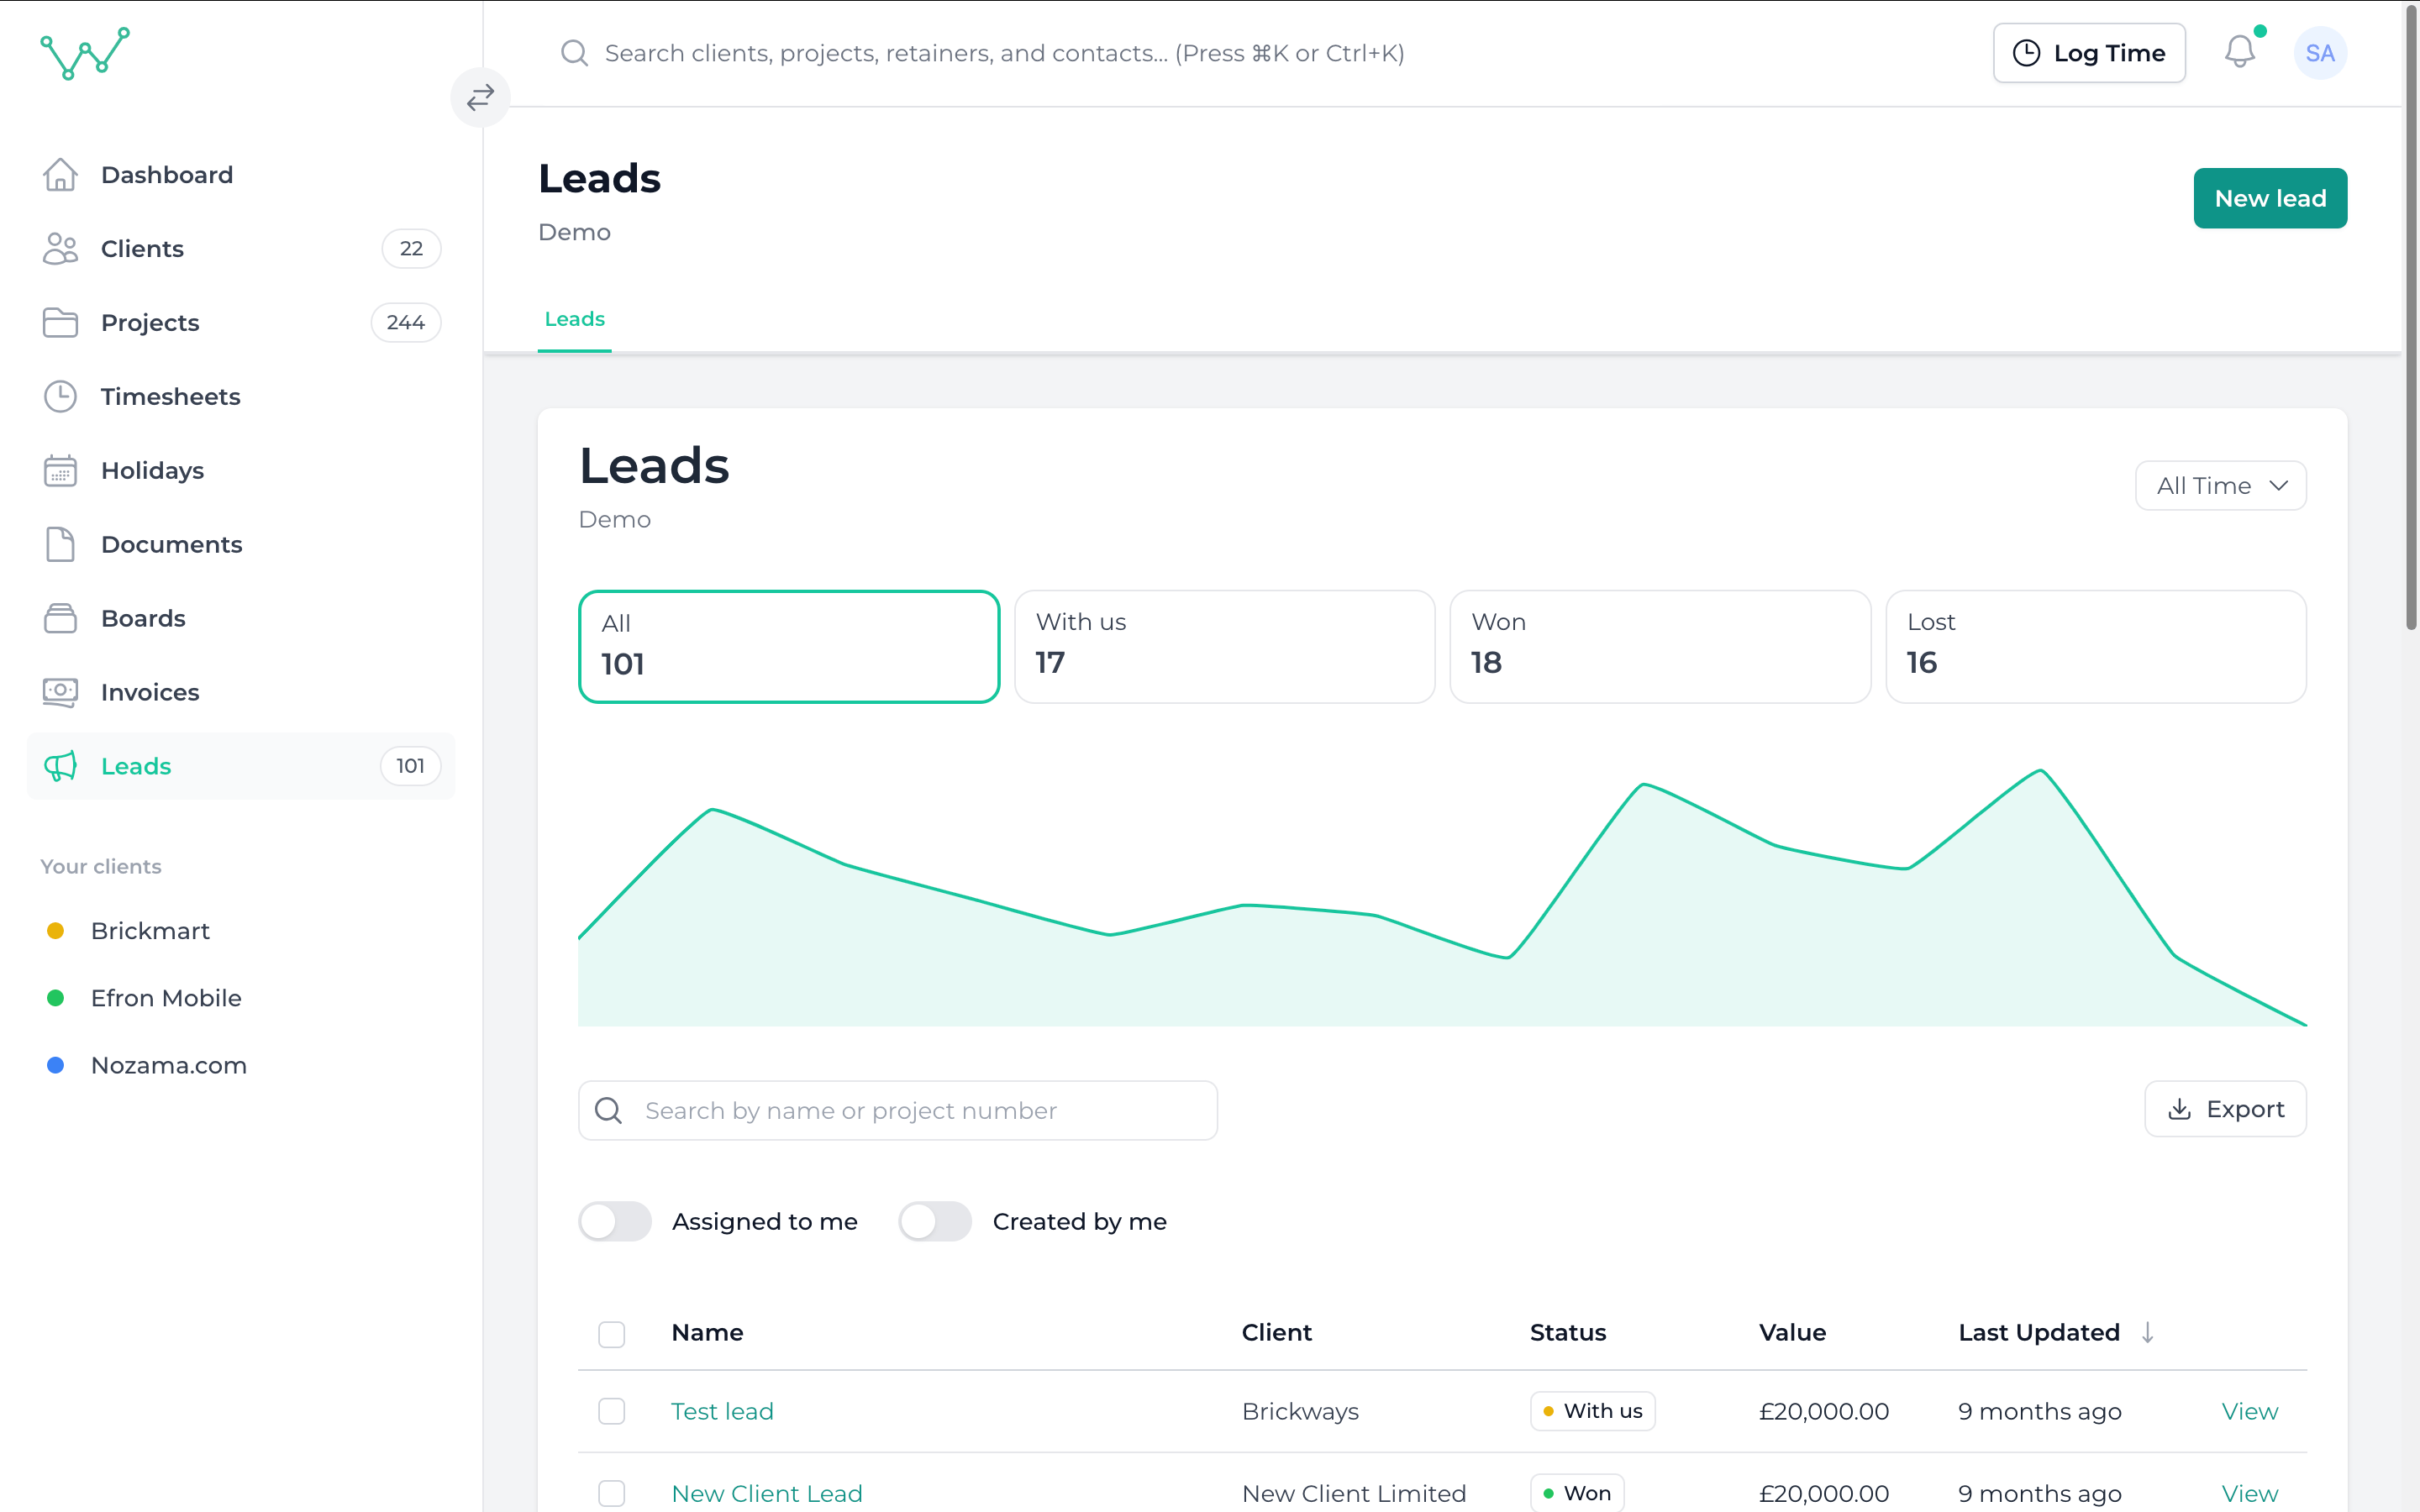2420x1512 pixels.
Task: Open the Holidays calendar icon
Action: (x=60, y=470)
